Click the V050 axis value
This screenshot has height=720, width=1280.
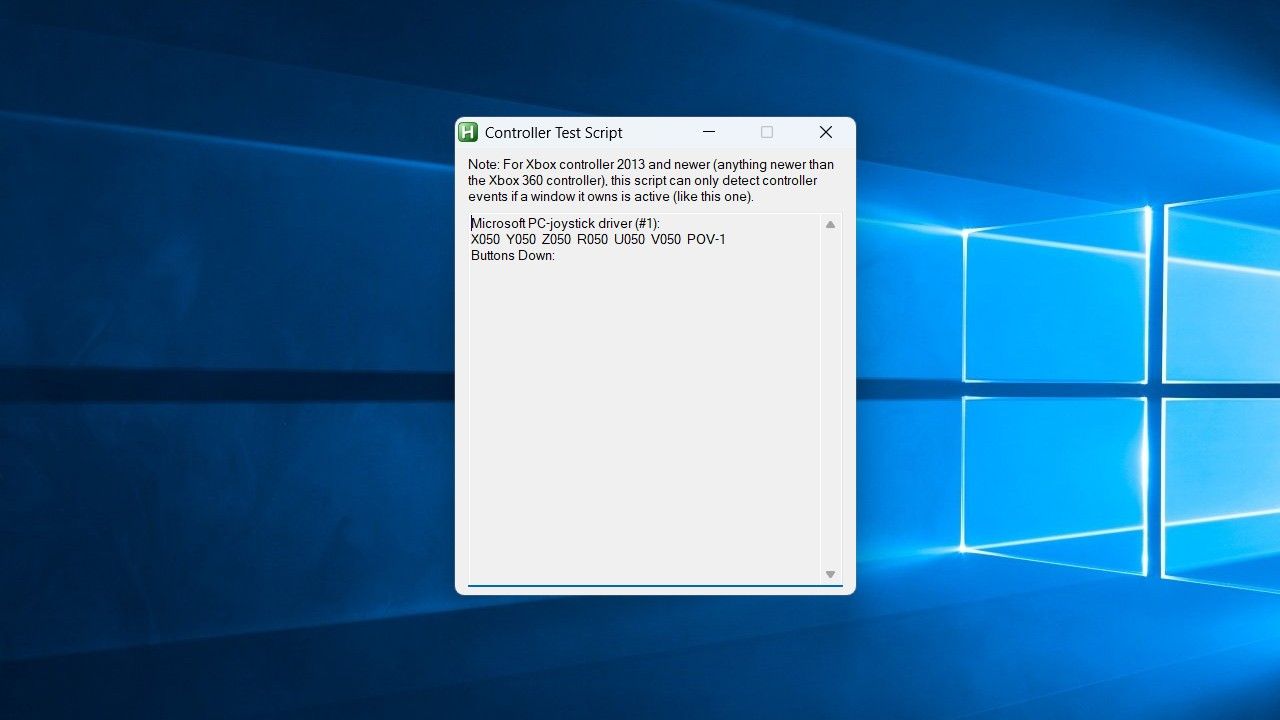tap(666, 240)
